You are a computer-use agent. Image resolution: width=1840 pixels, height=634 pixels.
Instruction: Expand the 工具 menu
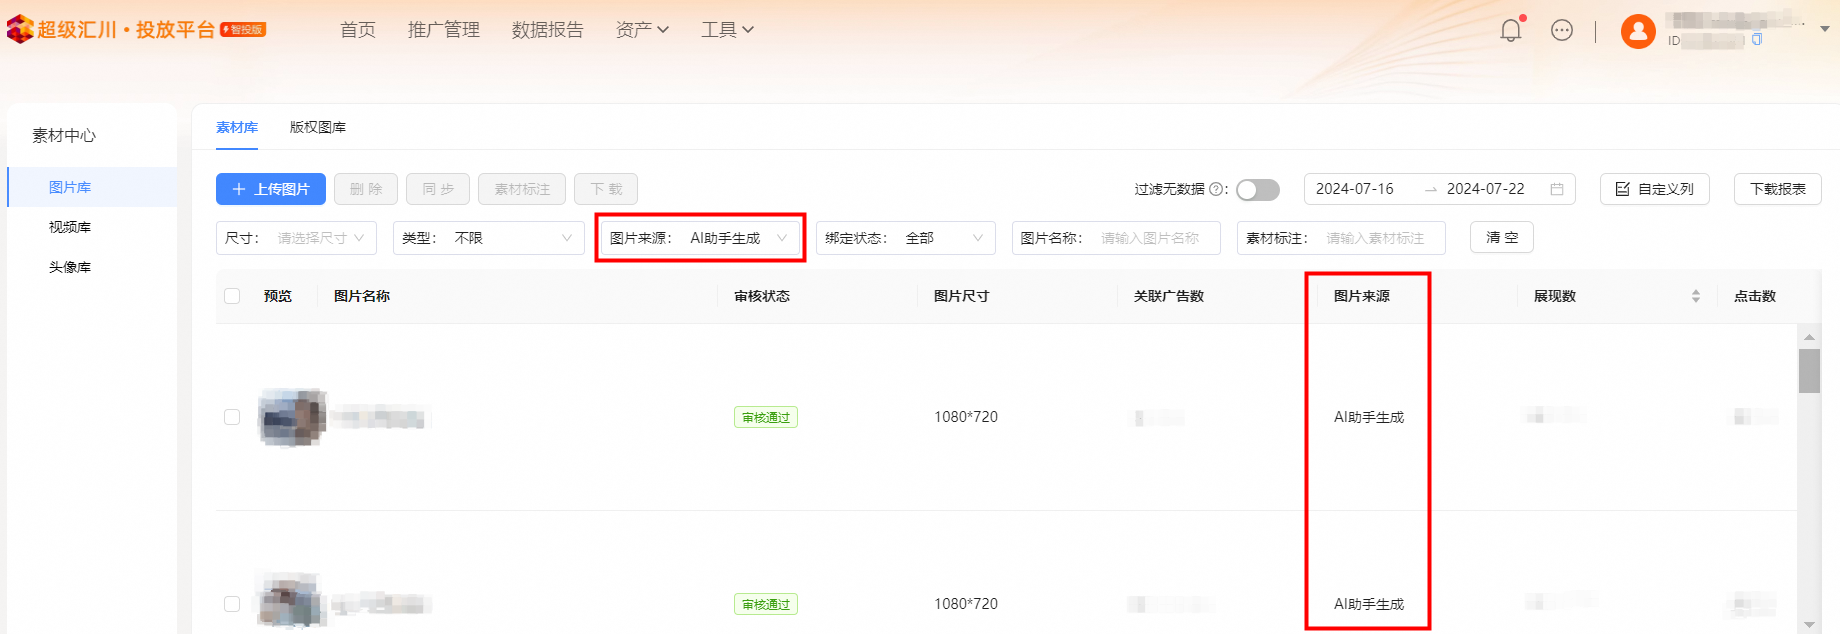pyautogui.click(x=727, y=30)
